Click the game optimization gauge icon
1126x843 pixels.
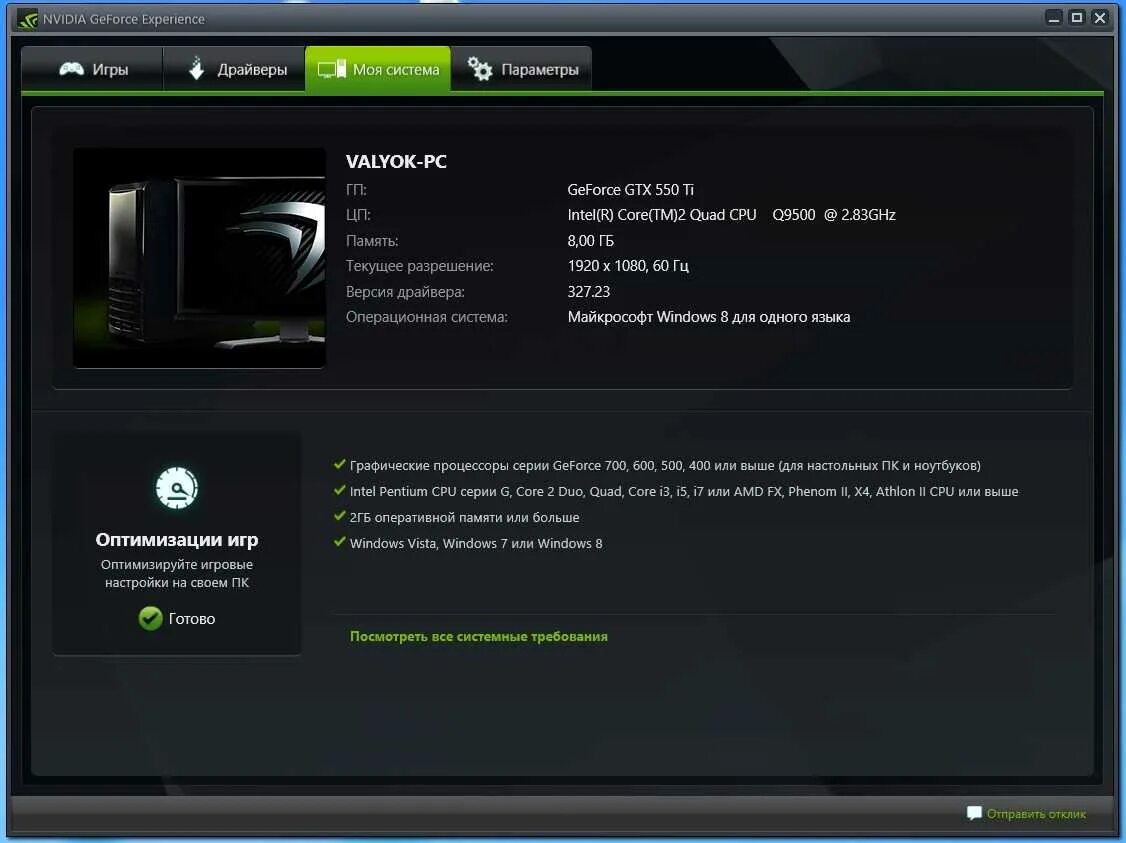(177, 488)
